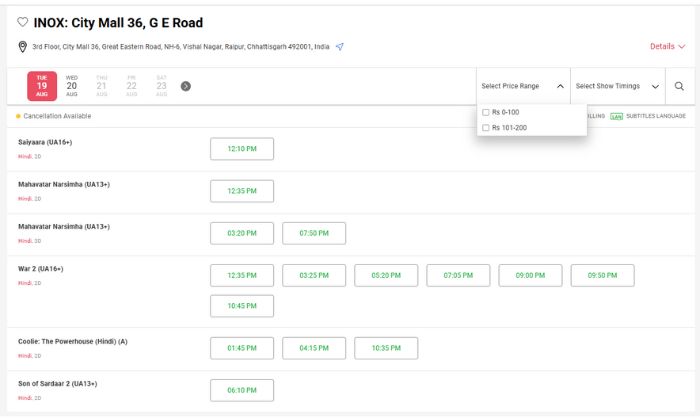
Task: Open the Select Show Timings dropdown
Action: coord(617,86)
